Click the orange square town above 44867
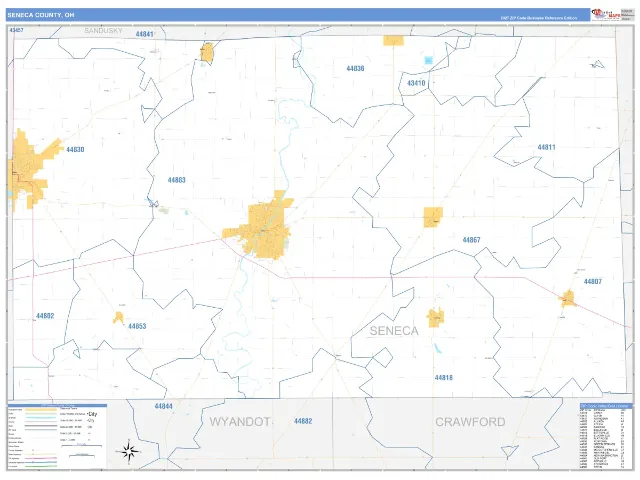Viewport: 640px width, 480px height. coord(433,217)
